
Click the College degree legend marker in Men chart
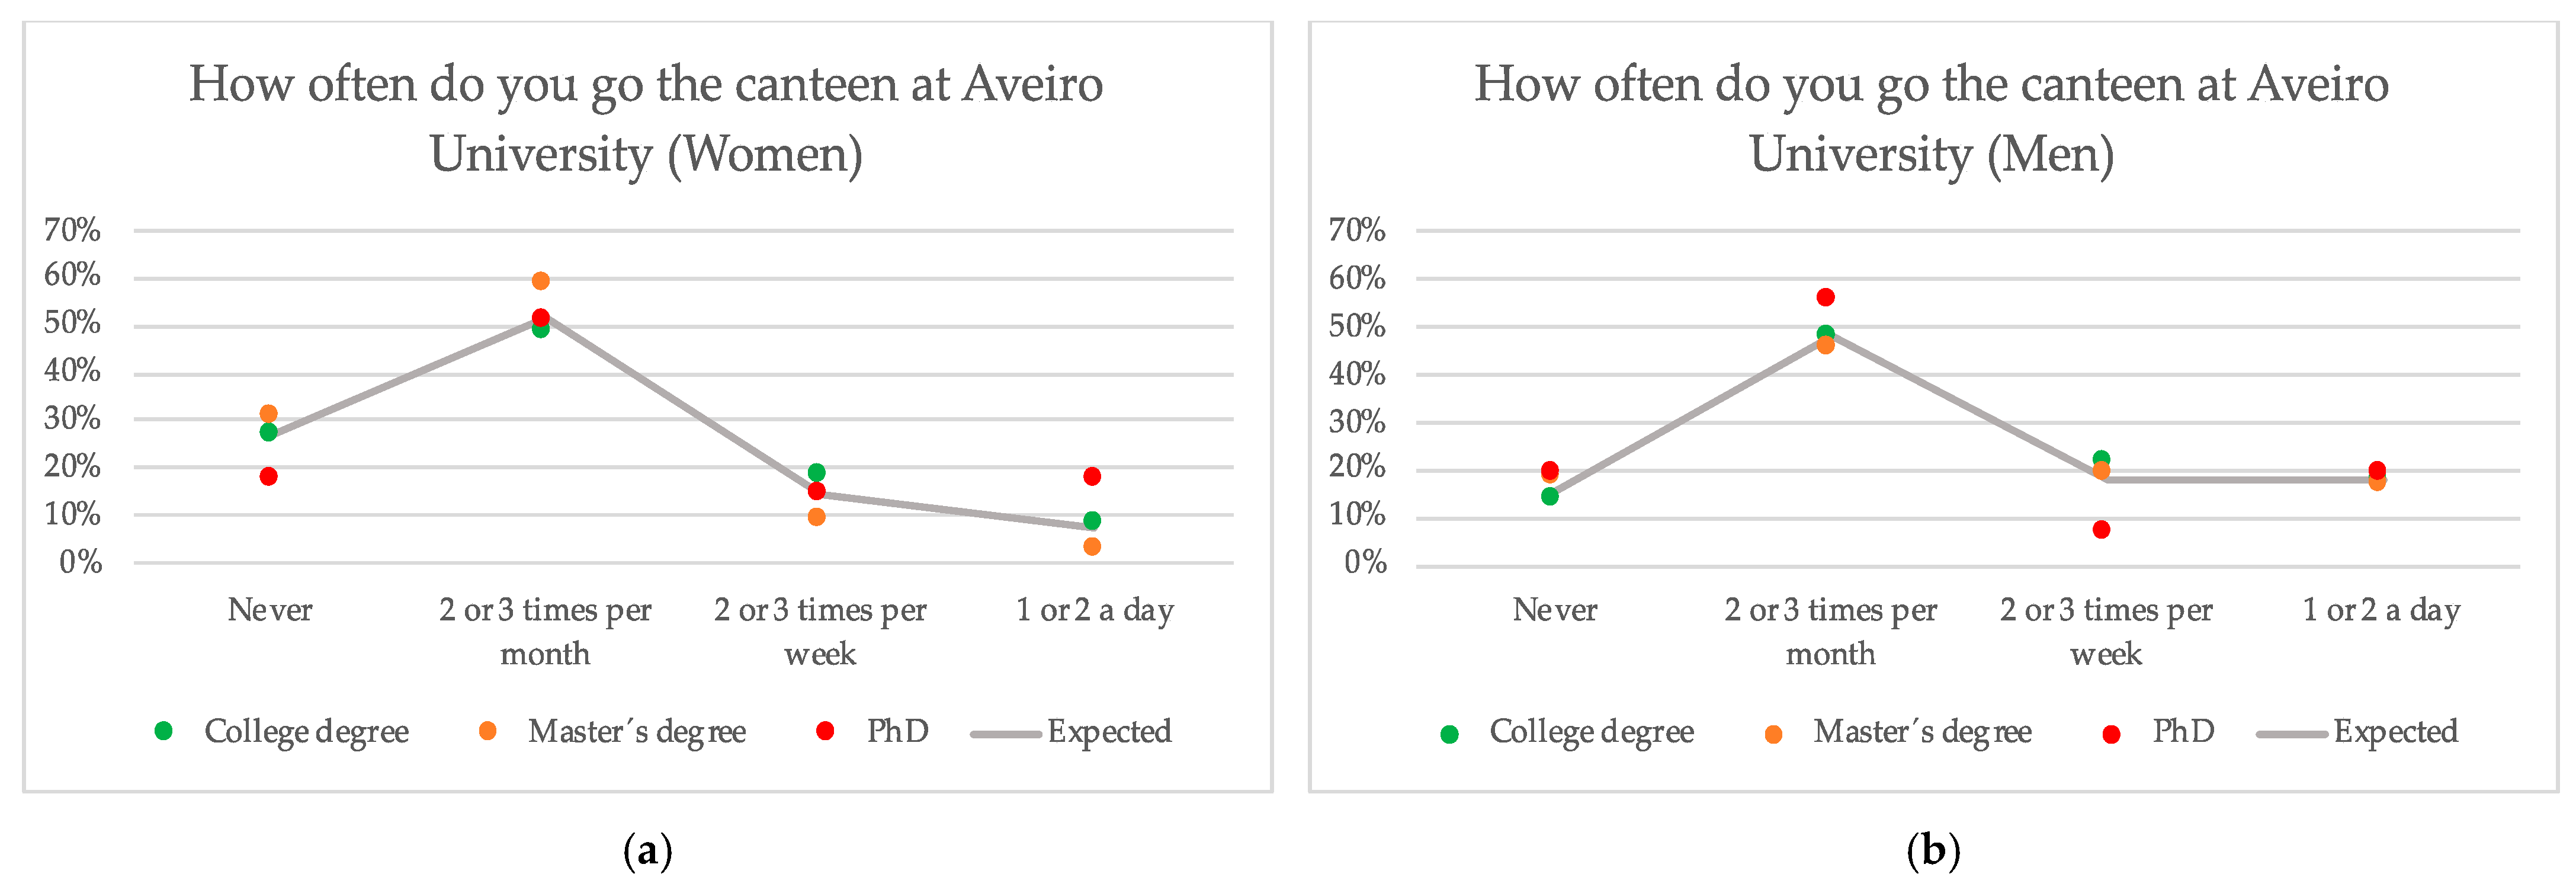[x=1449, y=735]
